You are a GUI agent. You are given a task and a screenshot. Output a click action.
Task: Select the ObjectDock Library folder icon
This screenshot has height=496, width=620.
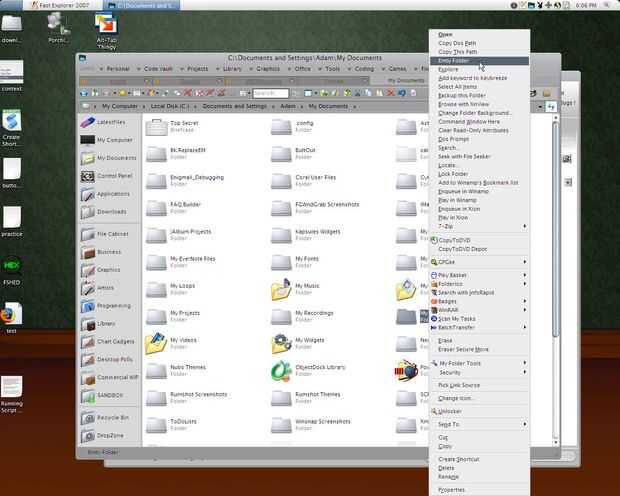pyautogui.click(x=281, y=371)
